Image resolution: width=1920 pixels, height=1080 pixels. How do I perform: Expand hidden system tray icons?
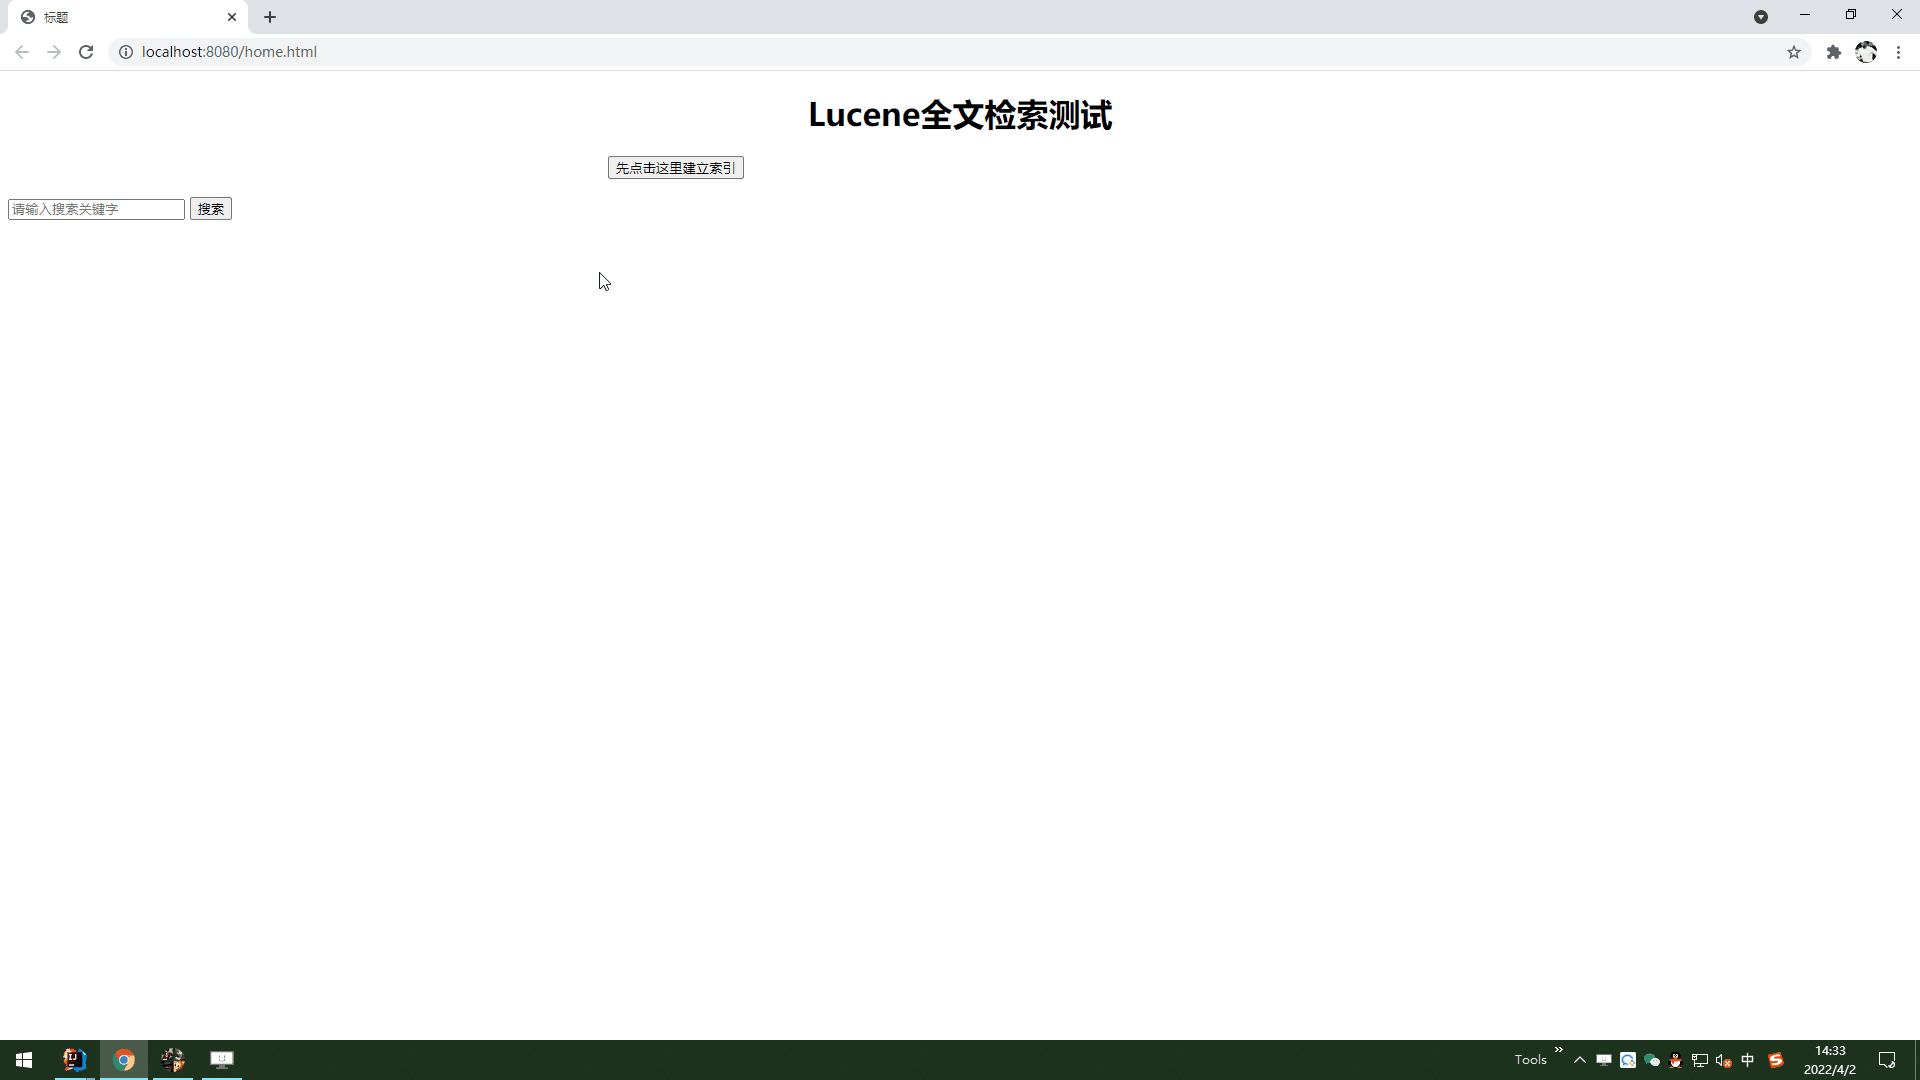click(x=1580, y=1060)
